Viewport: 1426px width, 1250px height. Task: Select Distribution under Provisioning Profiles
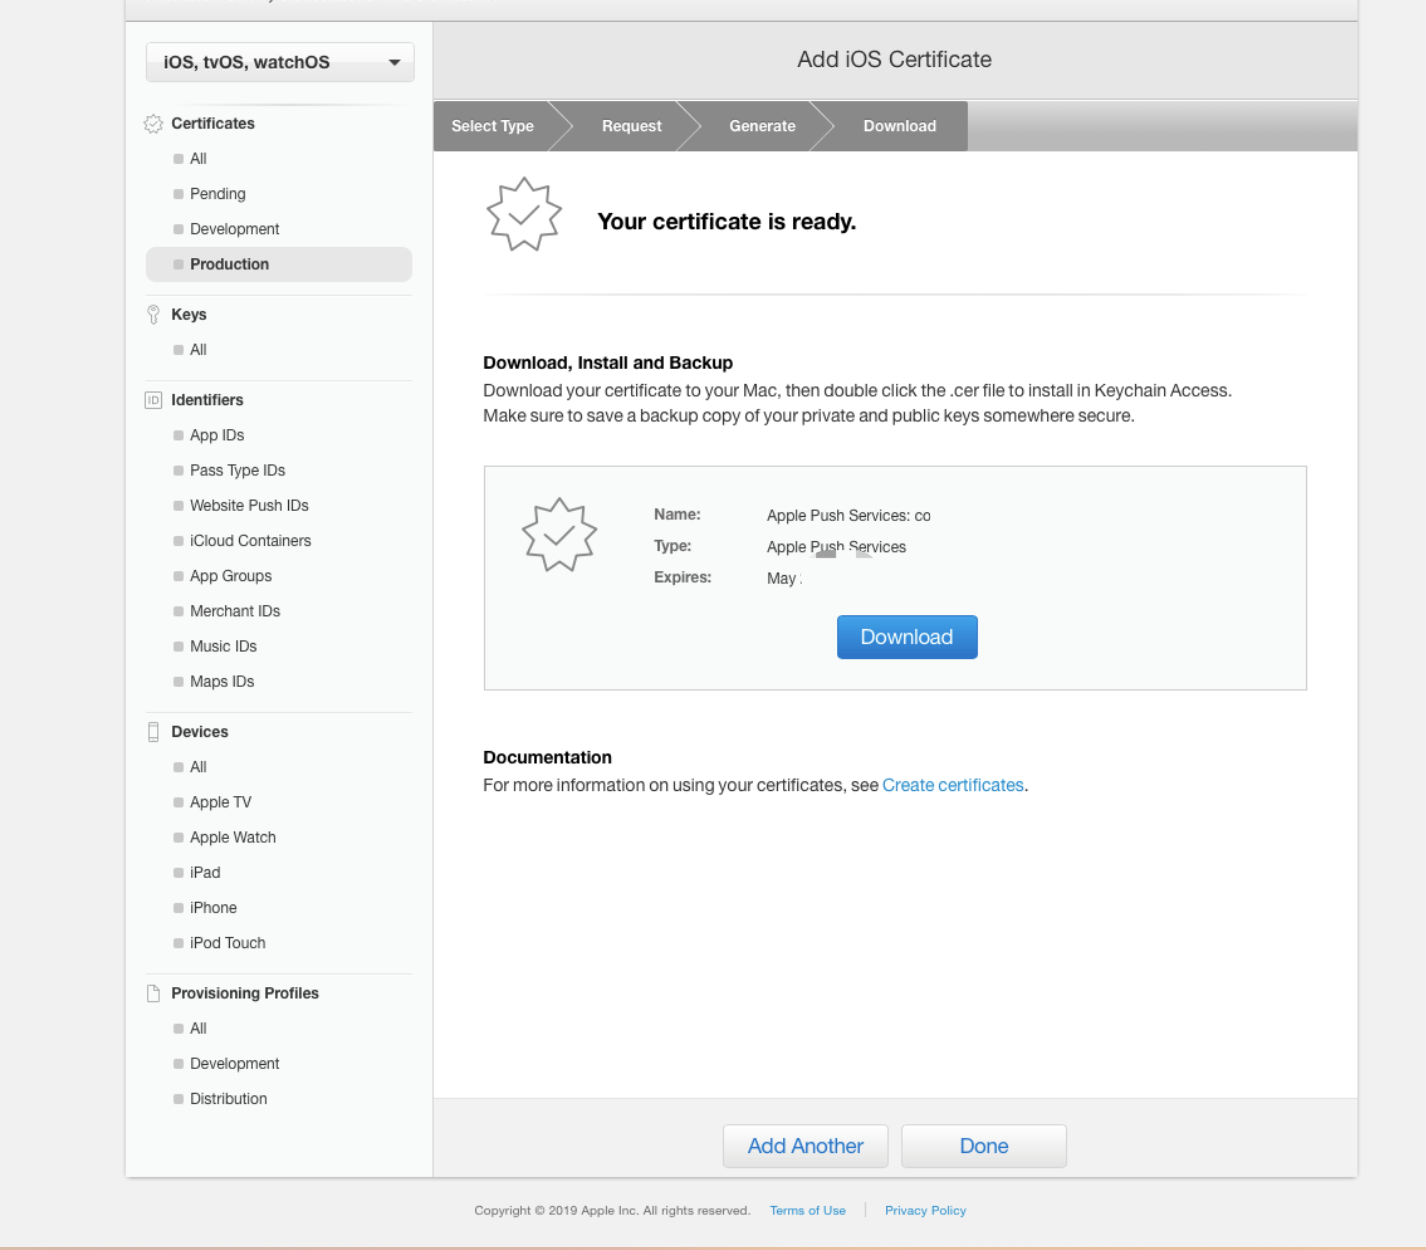[228, 1099]
